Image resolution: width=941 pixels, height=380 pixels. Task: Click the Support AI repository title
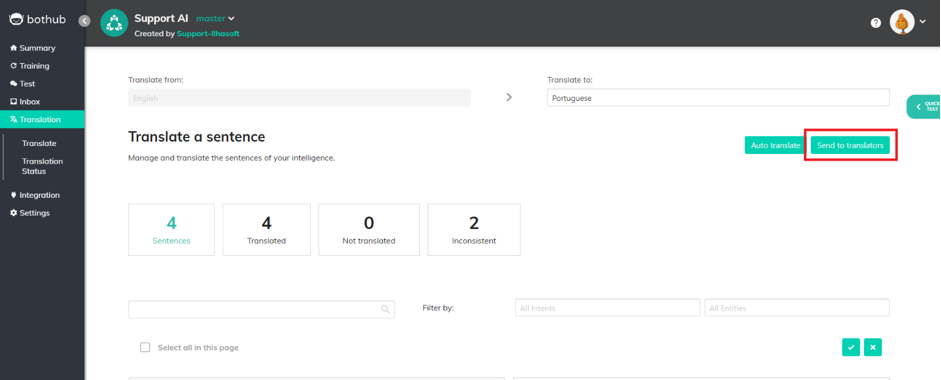coord(161,18)
